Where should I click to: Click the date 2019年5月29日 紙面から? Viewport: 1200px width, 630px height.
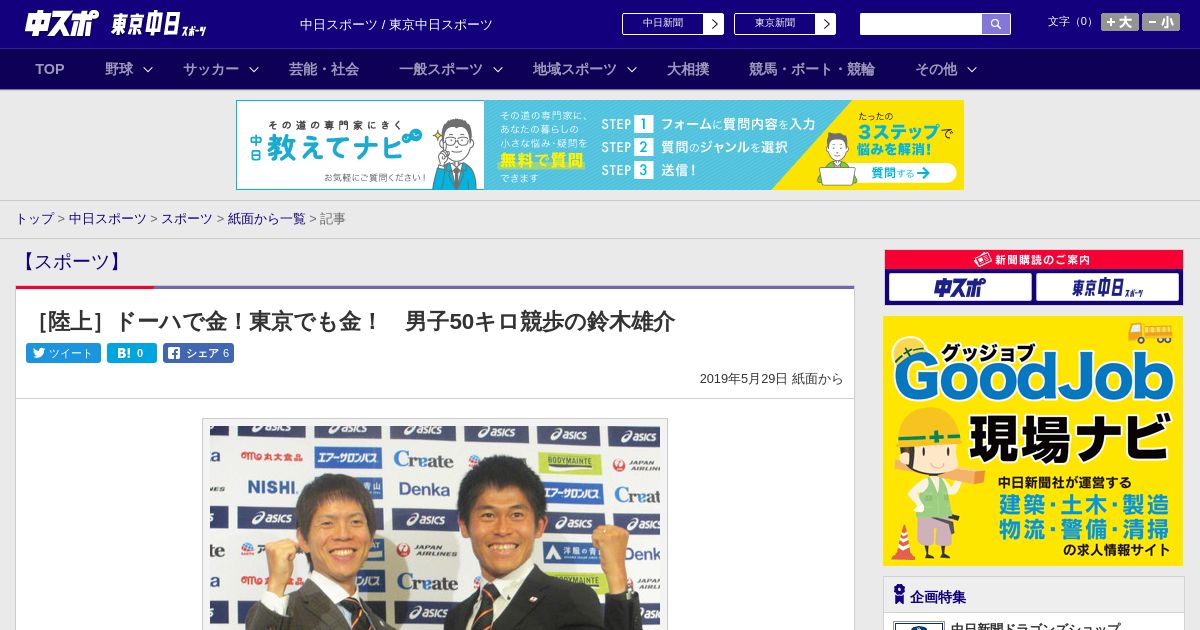click(771, 379)
